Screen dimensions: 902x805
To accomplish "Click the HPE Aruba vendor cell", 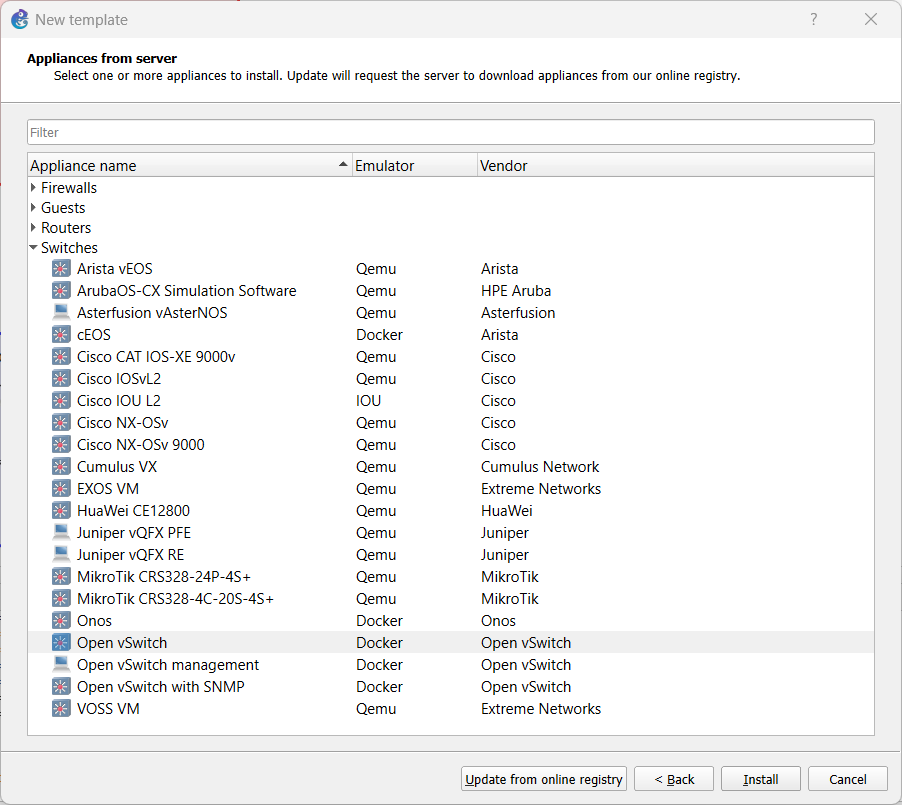I will point(516,291).
